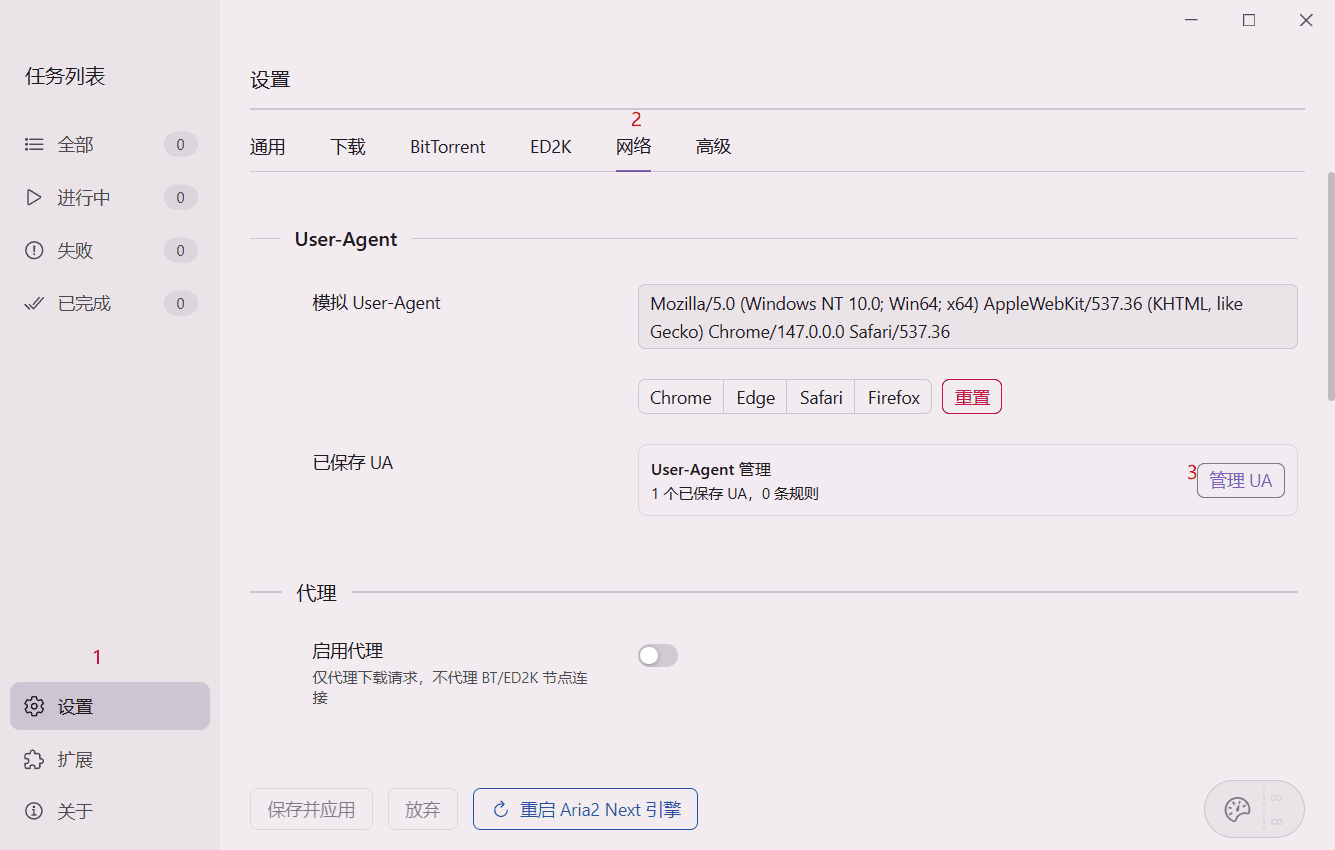The height and width of the screenshot is (850, 1335).
Task: Click the 任务列表 sidebar heading
Action: (x=65, y=76)
